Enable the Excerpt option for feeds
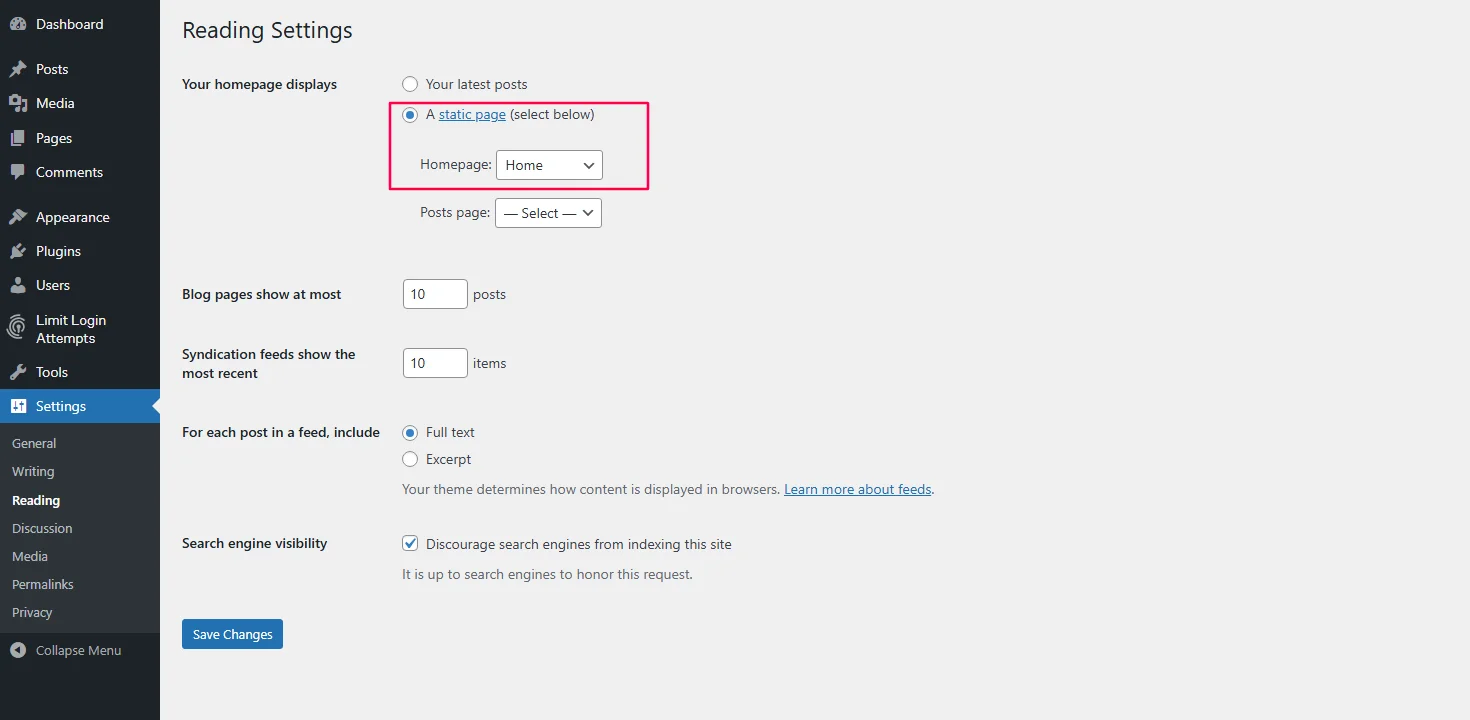This screenshot has width=1470, height=720. coord(410,459)
